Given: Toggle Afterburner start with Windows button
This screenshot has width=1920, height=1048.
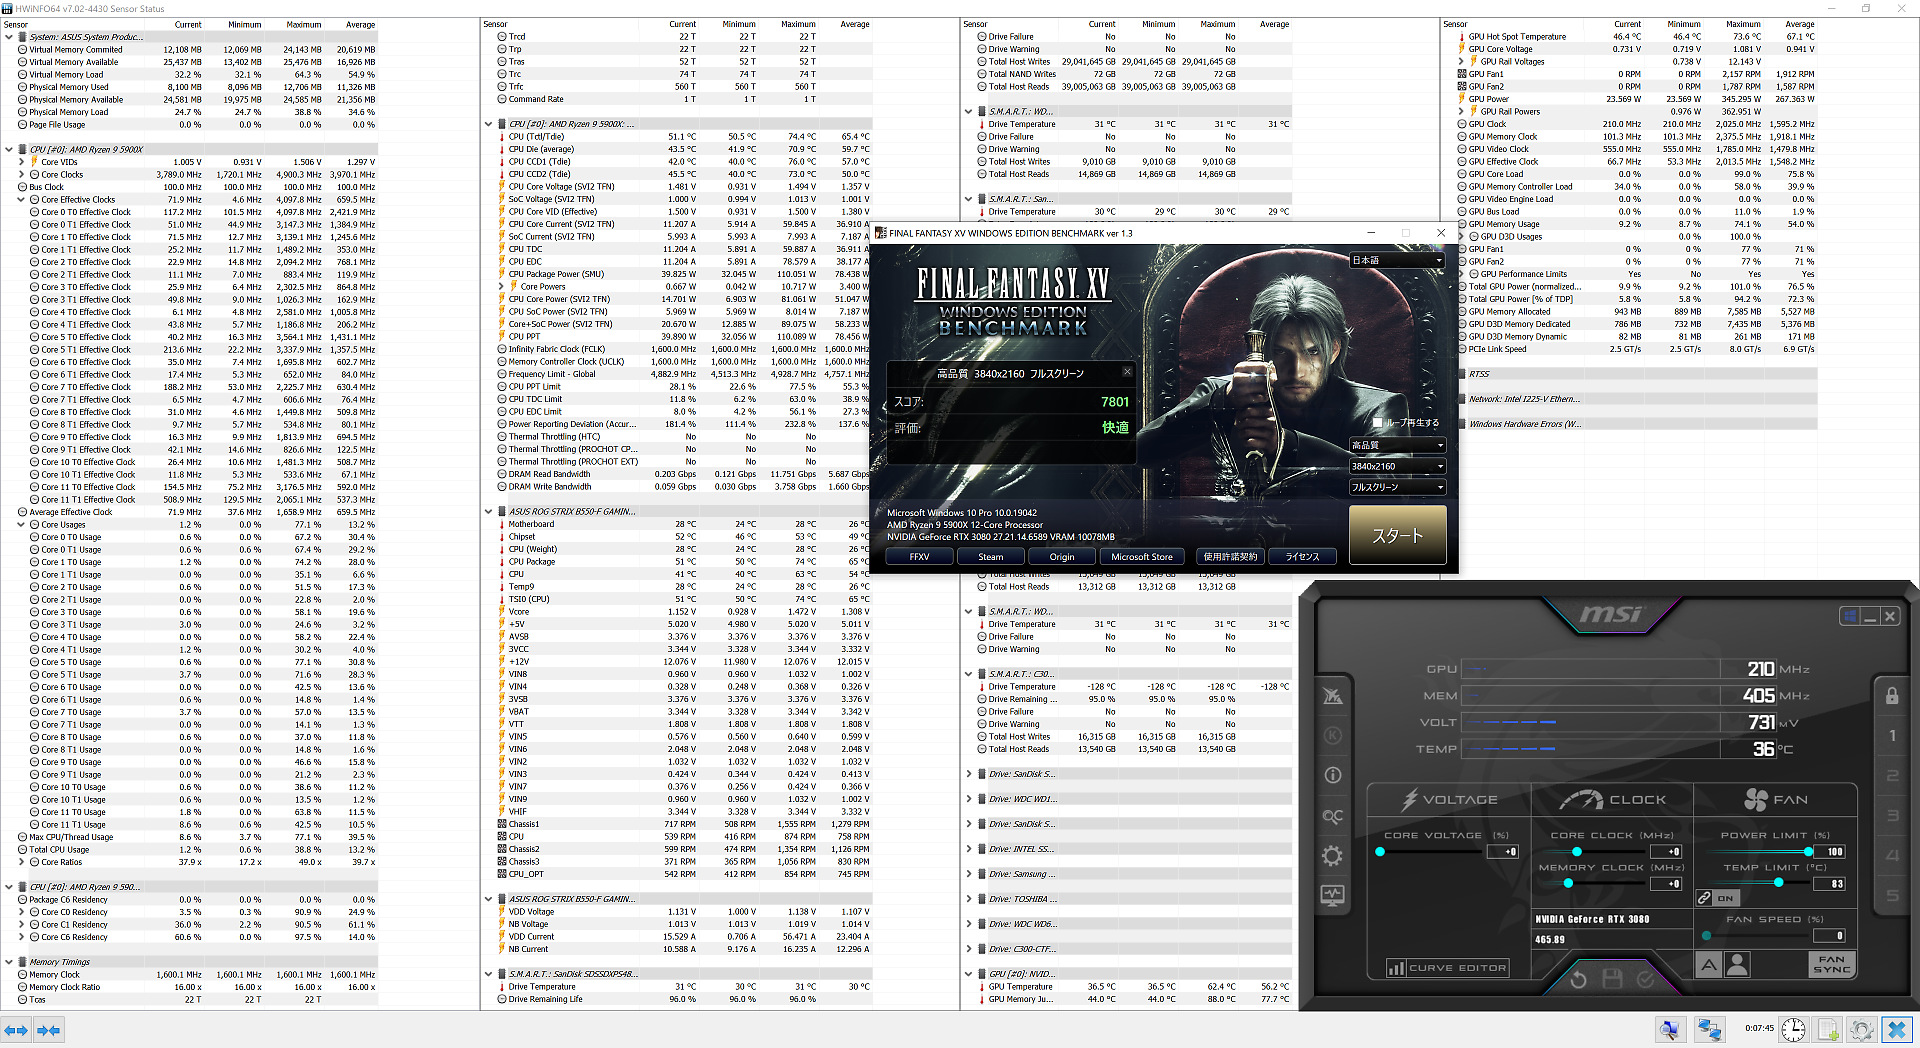Looking at the screenshot, I should (x=1850, y=616).
